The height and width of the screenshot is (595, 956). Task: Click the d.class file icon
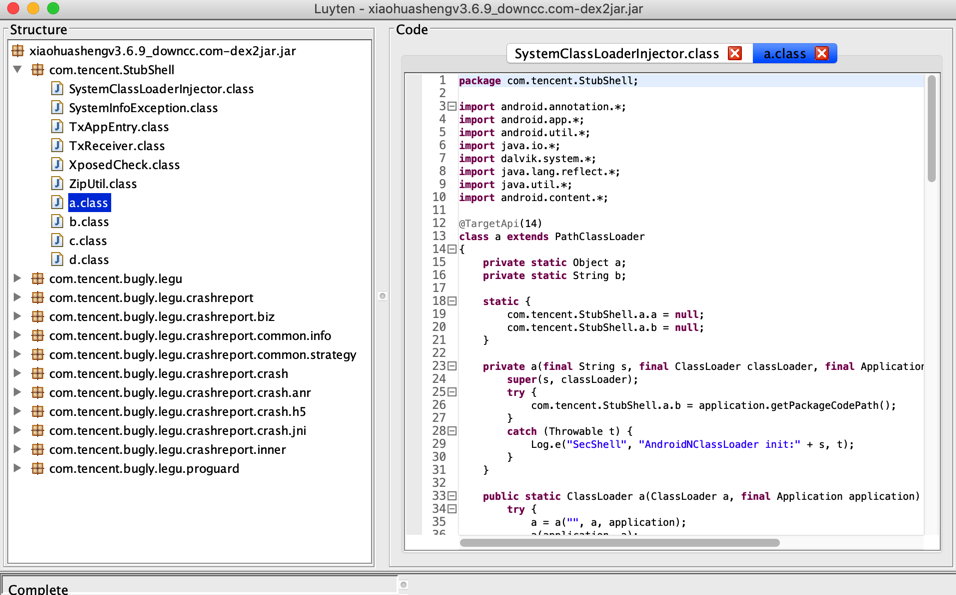tap(57, 259)
